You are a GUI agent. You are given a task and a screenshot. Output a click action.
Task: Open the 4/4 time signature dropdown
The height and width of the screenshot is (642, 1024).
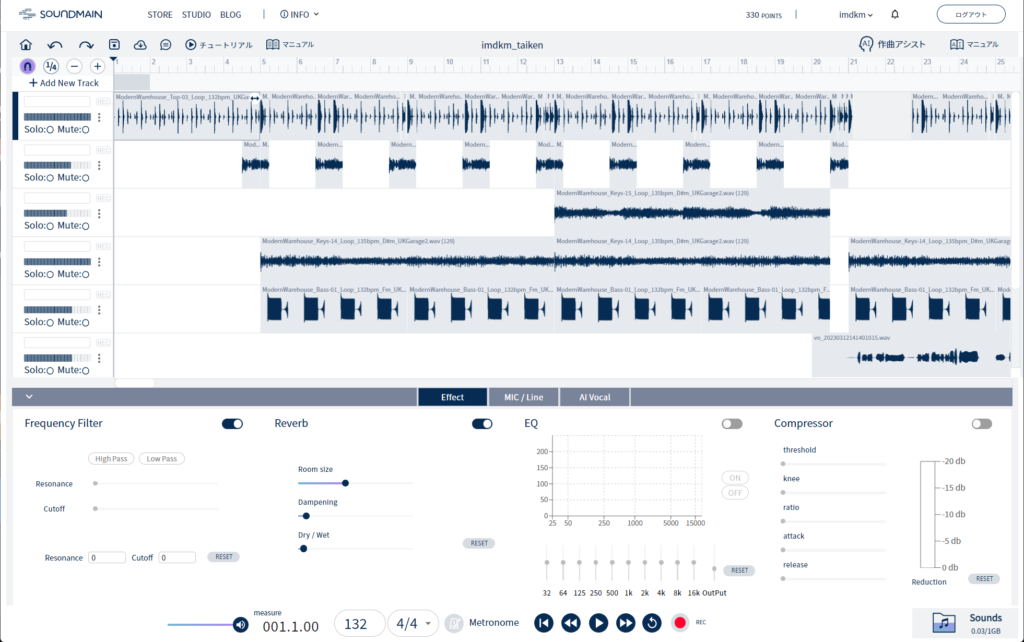(413, 623)
